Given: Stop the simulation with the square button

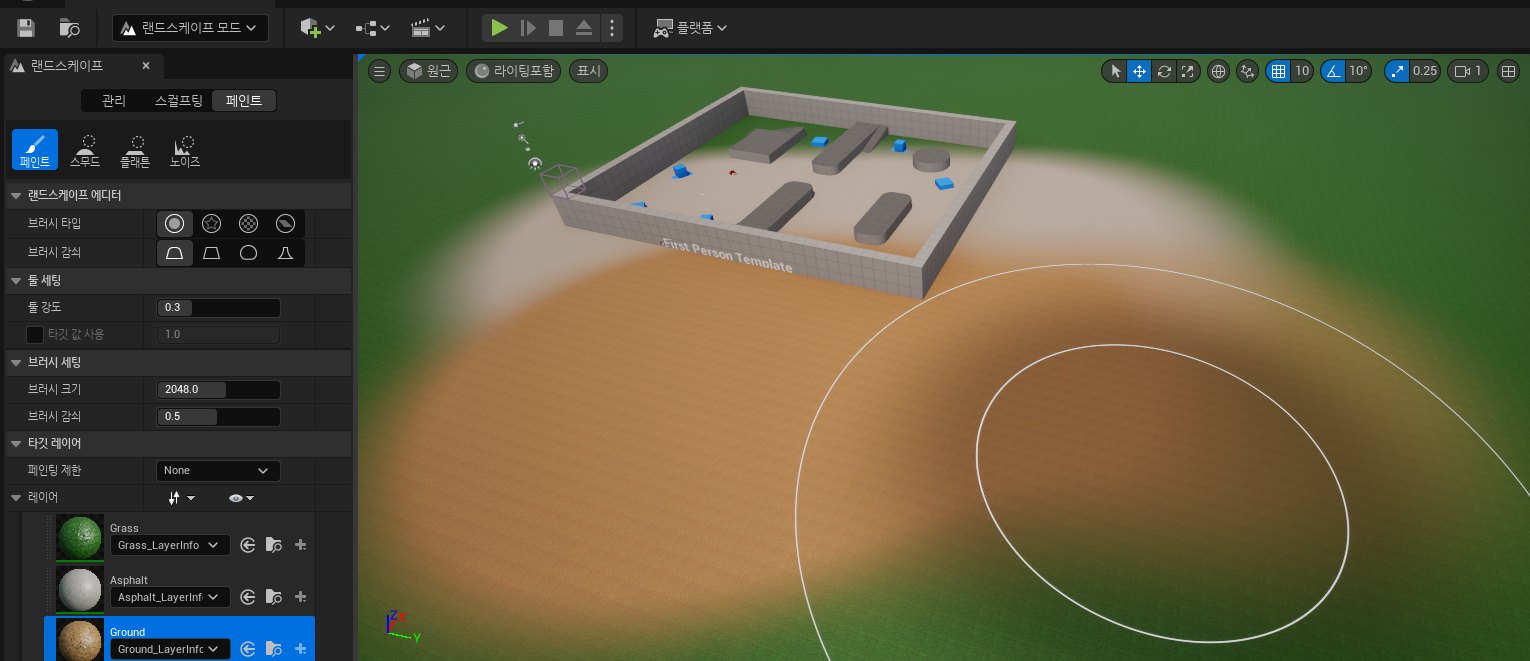Looking at the screenshot, I should point(556,28).
